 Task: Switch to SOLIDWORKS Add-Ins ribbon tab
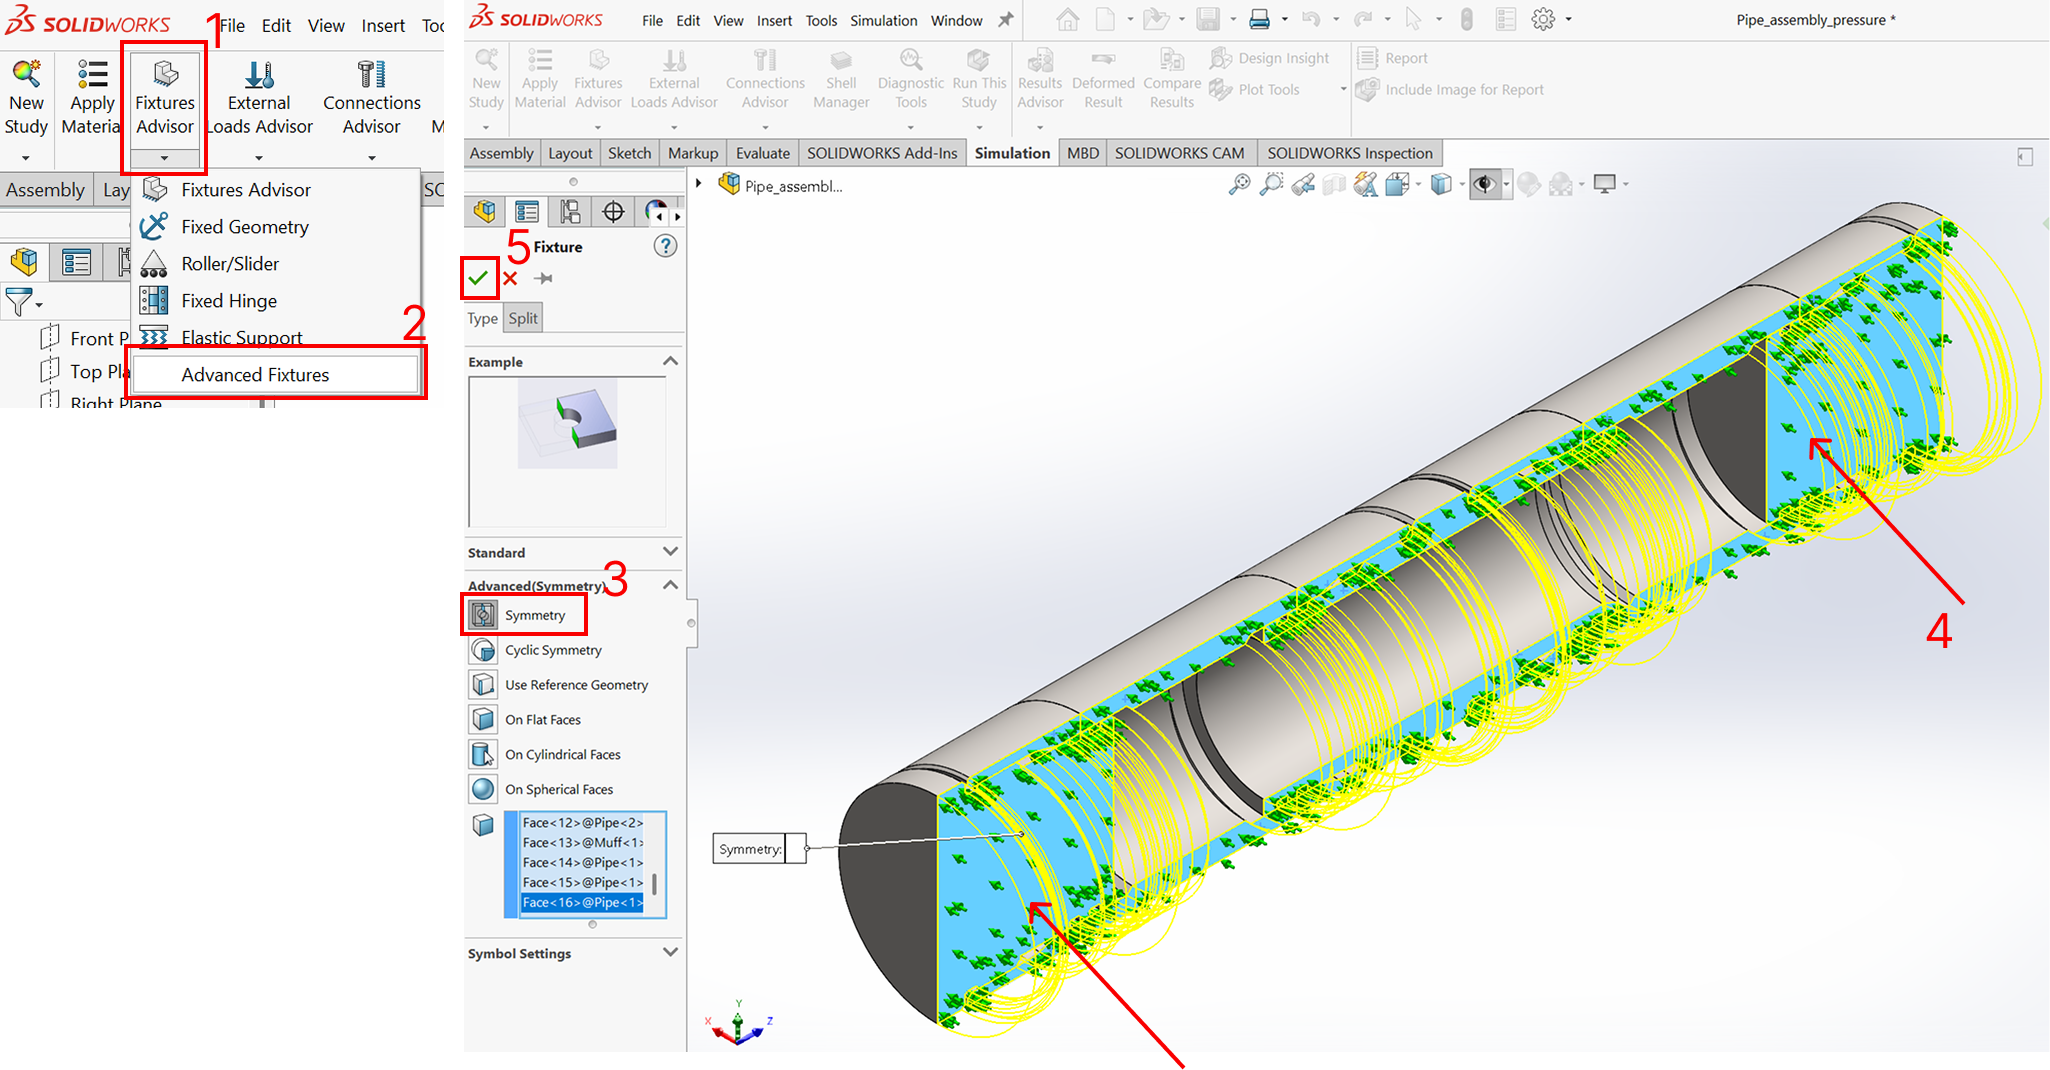[882, 153]
